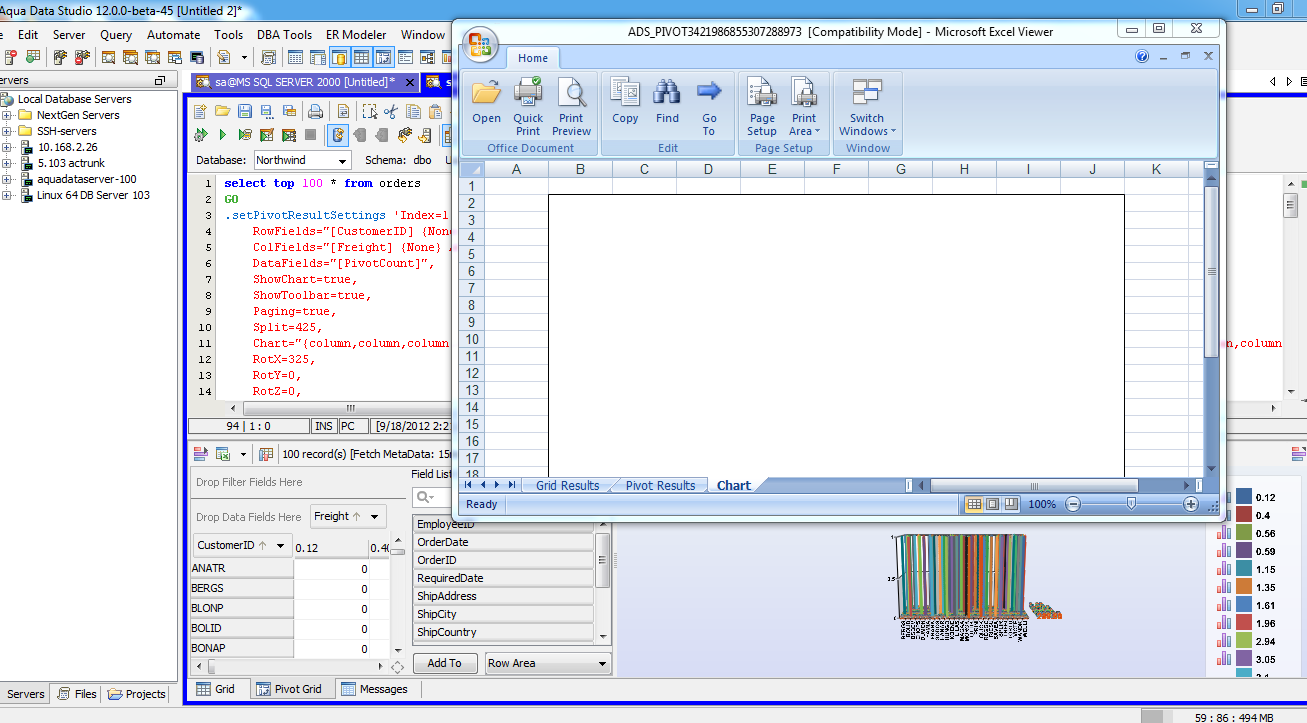1307x723 pixels.
Task: Open the Freight field dropdown arrow
Action: tap(375, 517)
